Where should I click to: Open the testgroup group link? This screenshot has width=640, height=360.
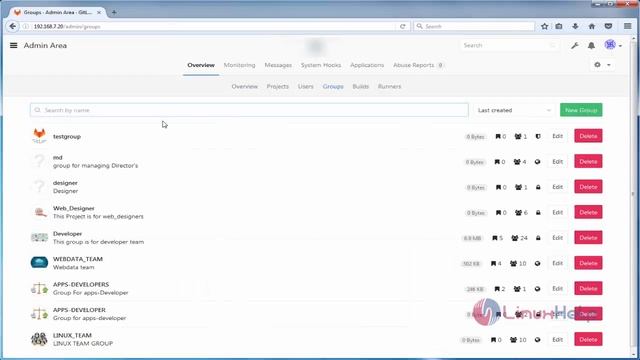pos(67,137)
